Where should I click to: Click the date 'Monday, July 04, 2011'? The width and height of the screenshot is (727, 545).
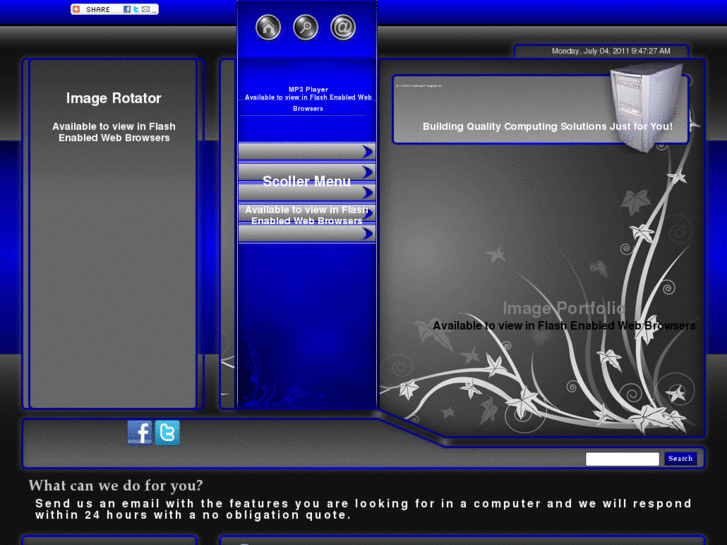click(590, 51)
